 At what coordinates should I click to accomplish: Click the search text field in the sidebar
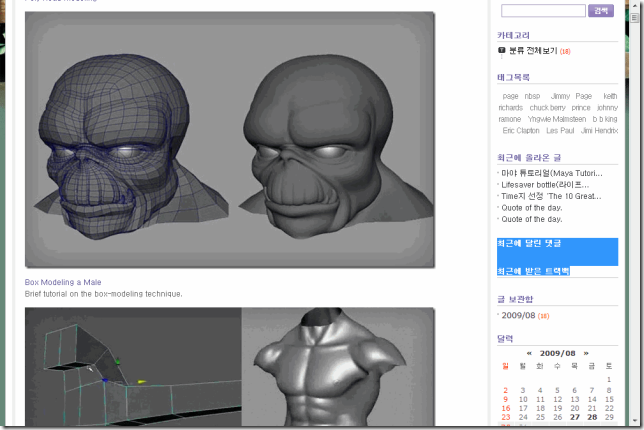543,11
